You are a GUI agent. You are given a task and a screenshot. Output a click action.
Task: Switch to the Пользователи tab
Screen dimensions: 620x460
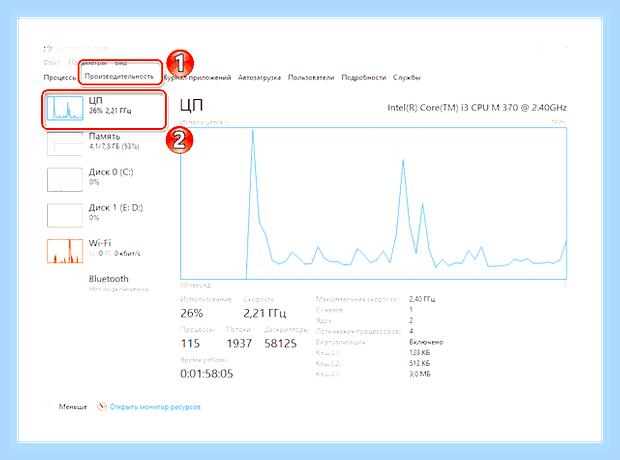[x=311, y=78]
